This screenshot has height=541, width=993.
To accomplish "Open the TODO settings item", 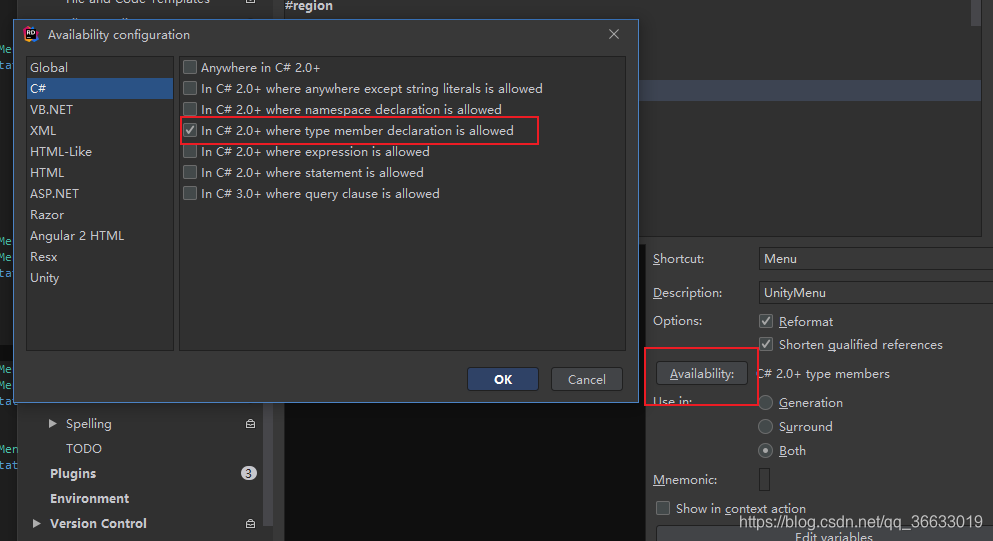I will [x=84, y=449].
